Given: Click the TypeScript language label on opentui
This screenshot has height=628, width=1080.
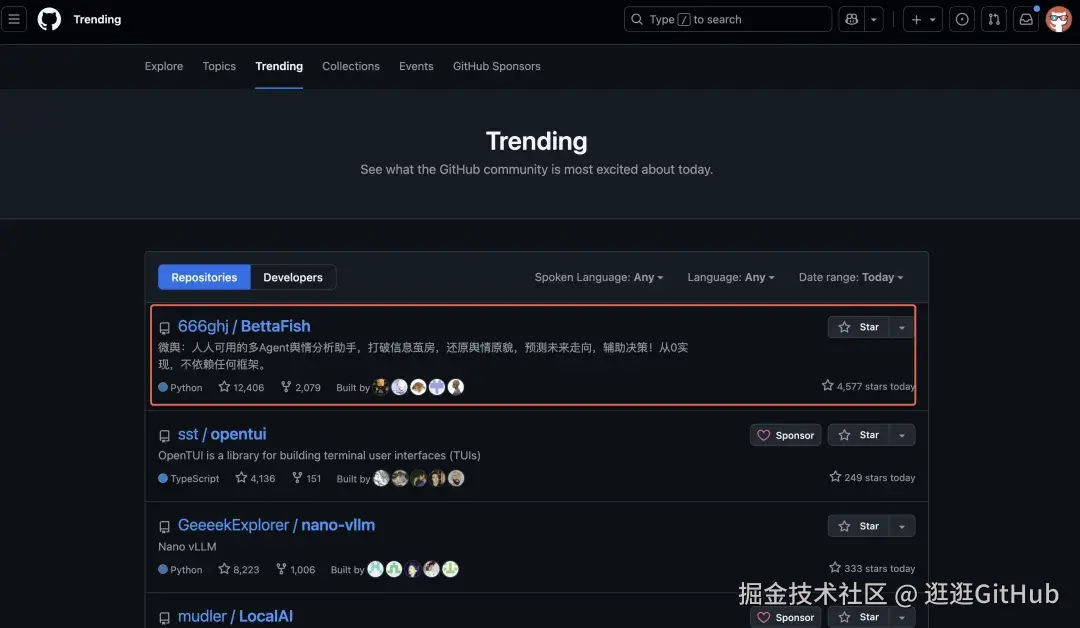Looking at the screenshot, I should tap(188, 478).
